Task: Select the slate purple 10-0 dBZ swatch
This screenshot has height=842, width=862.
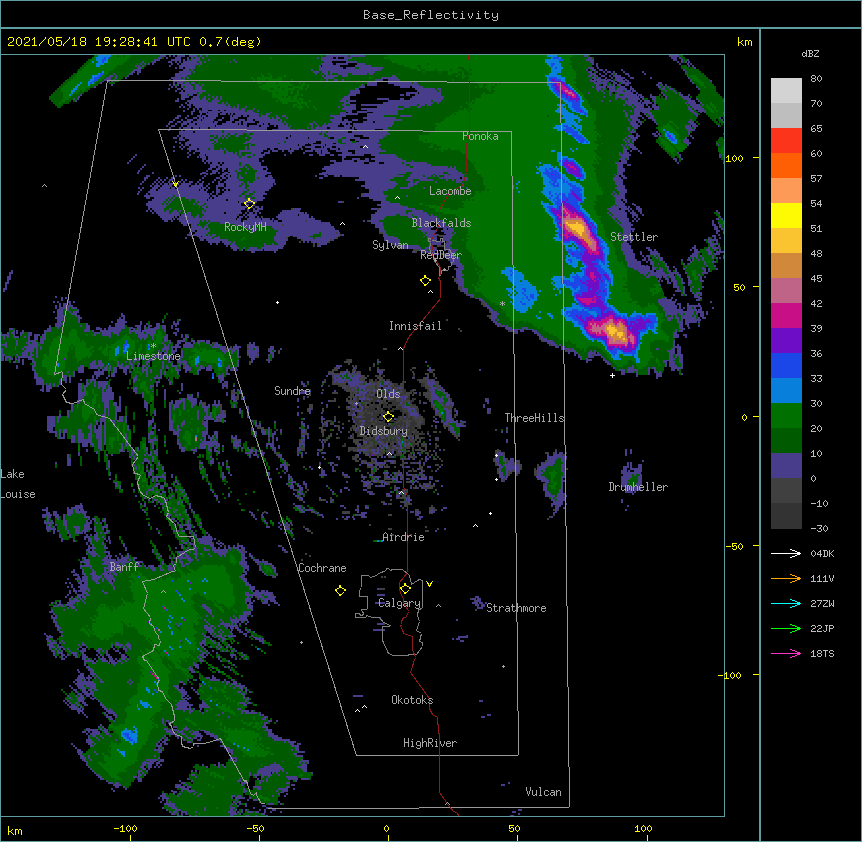Action: (786, 466)
